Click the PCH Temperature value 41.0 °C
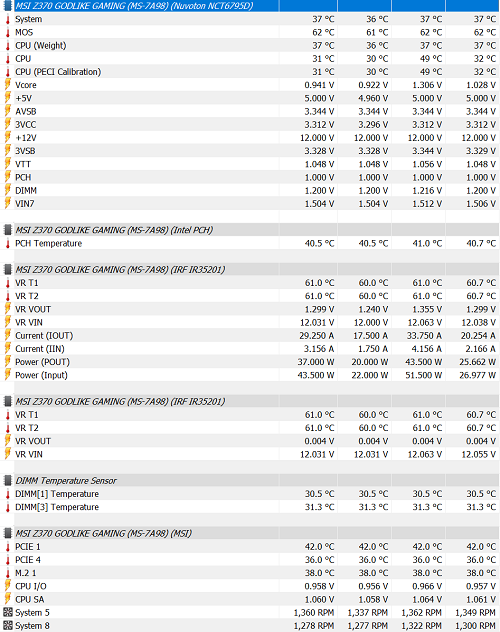 [x=427, y=243]
